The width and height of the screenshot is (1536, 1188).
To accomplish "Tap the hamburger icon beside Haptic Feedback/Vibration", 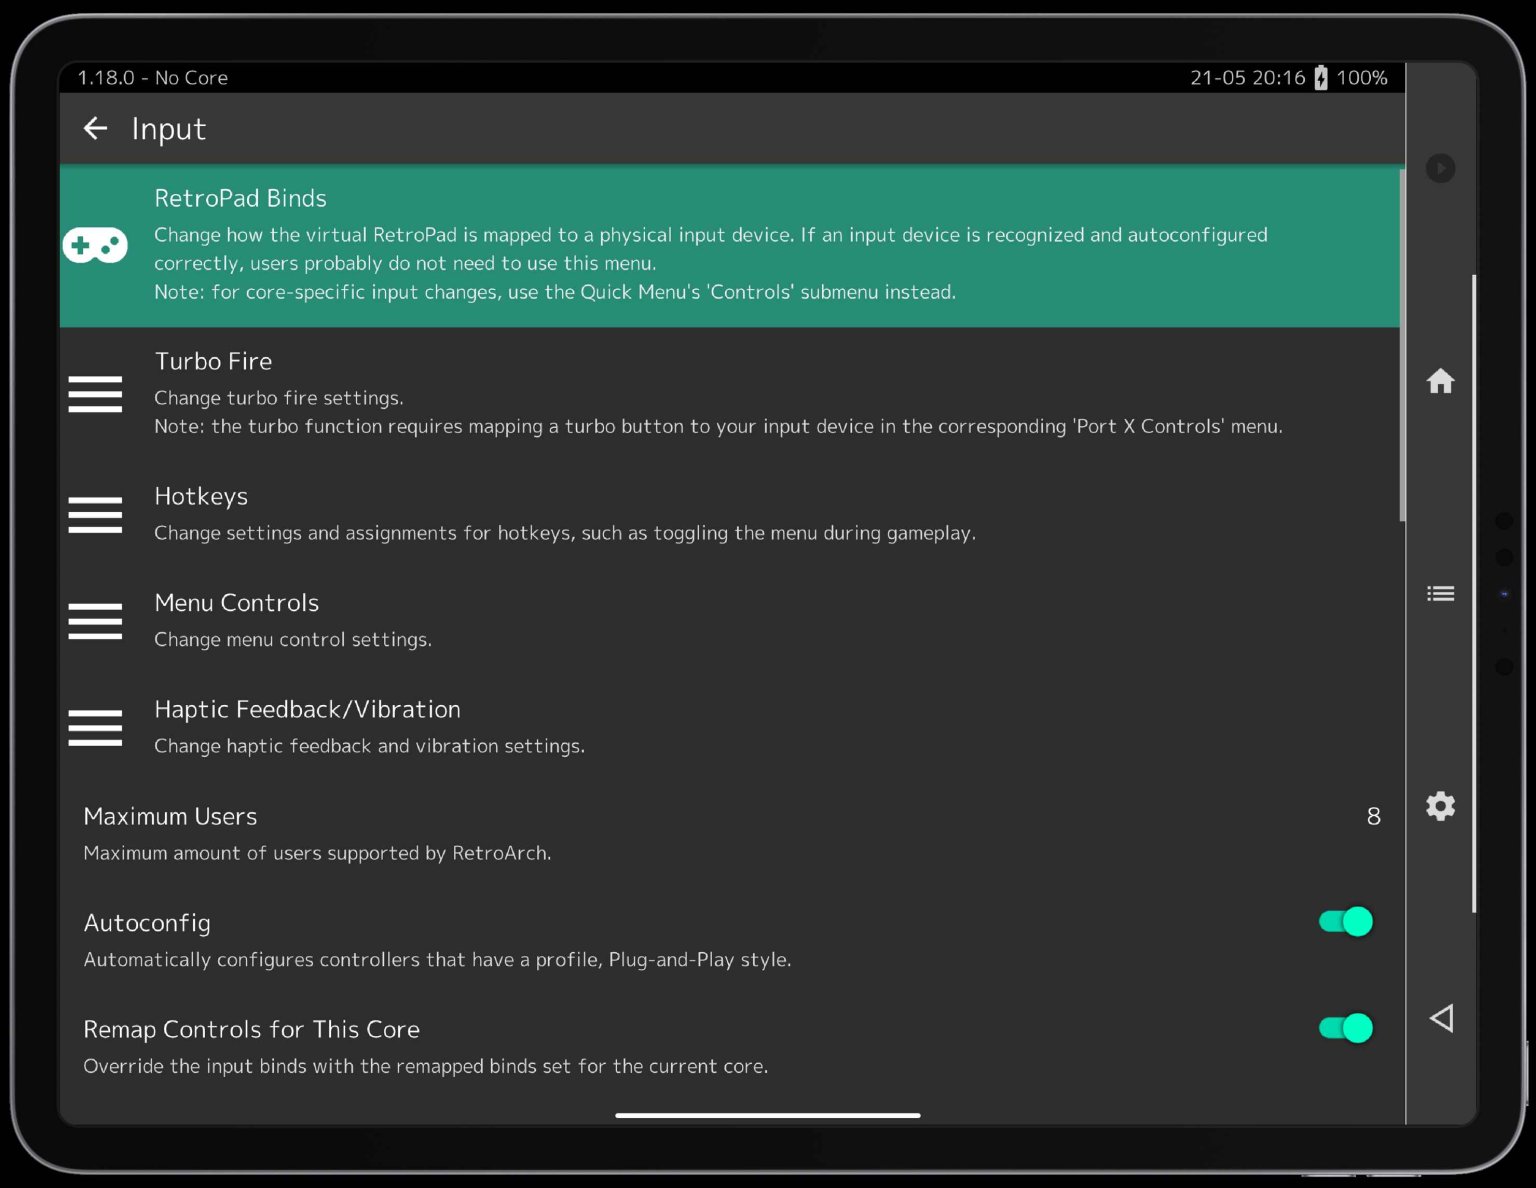I will click(x=95, y=728).
